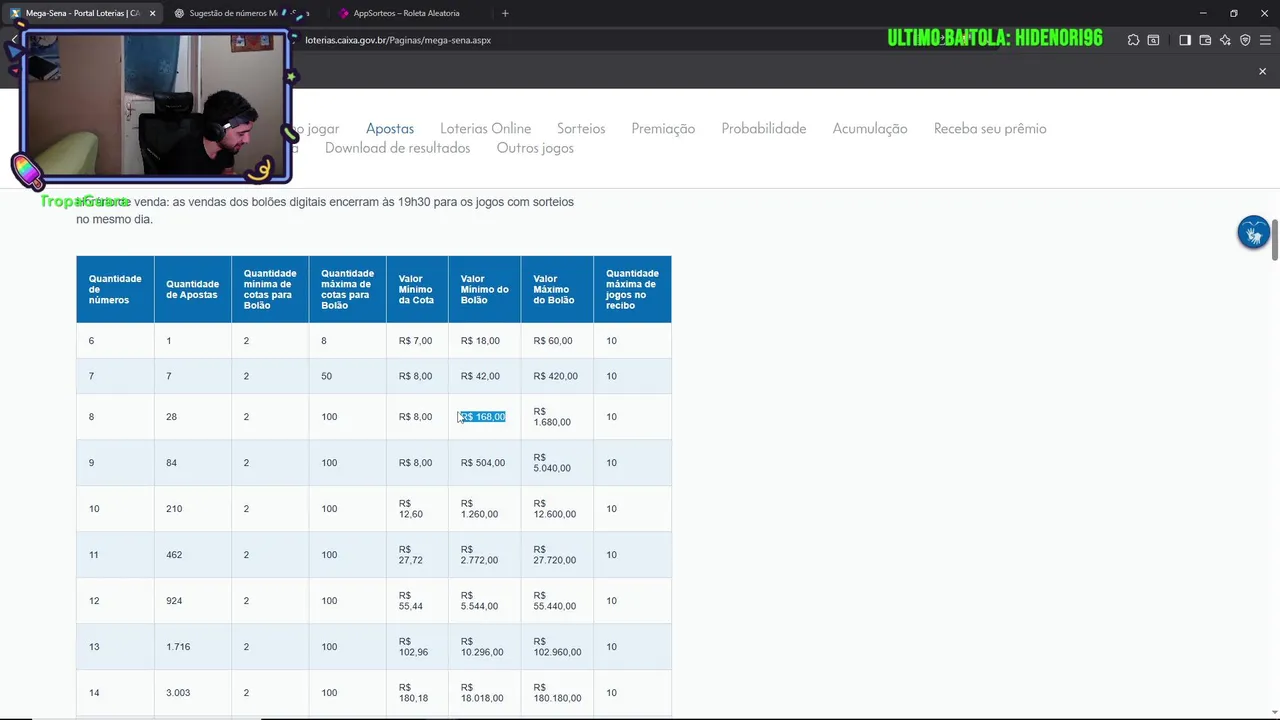Click 'Quantidade máxima de jogos no recibo' header

632,289
